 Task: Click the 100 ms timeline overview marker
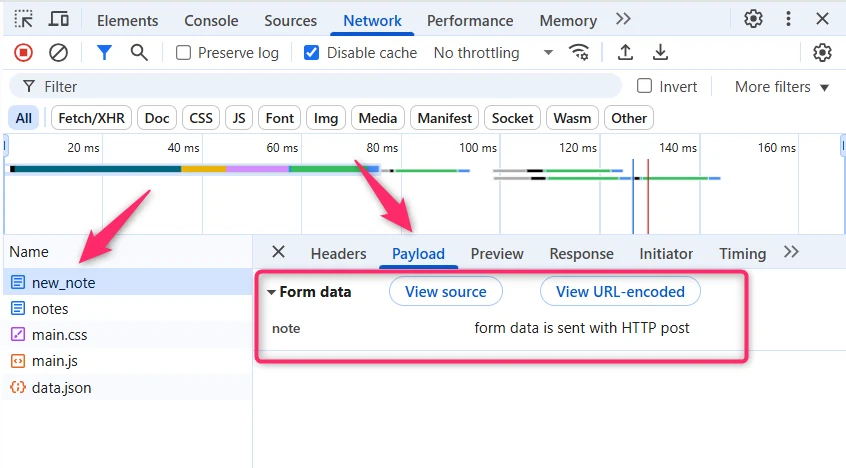click(x=477, y=147)
